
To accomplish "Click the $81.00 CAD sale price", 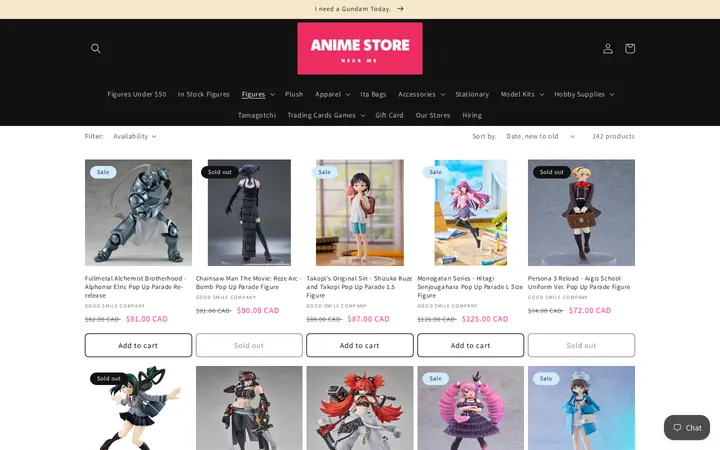I will pos(146,319).
